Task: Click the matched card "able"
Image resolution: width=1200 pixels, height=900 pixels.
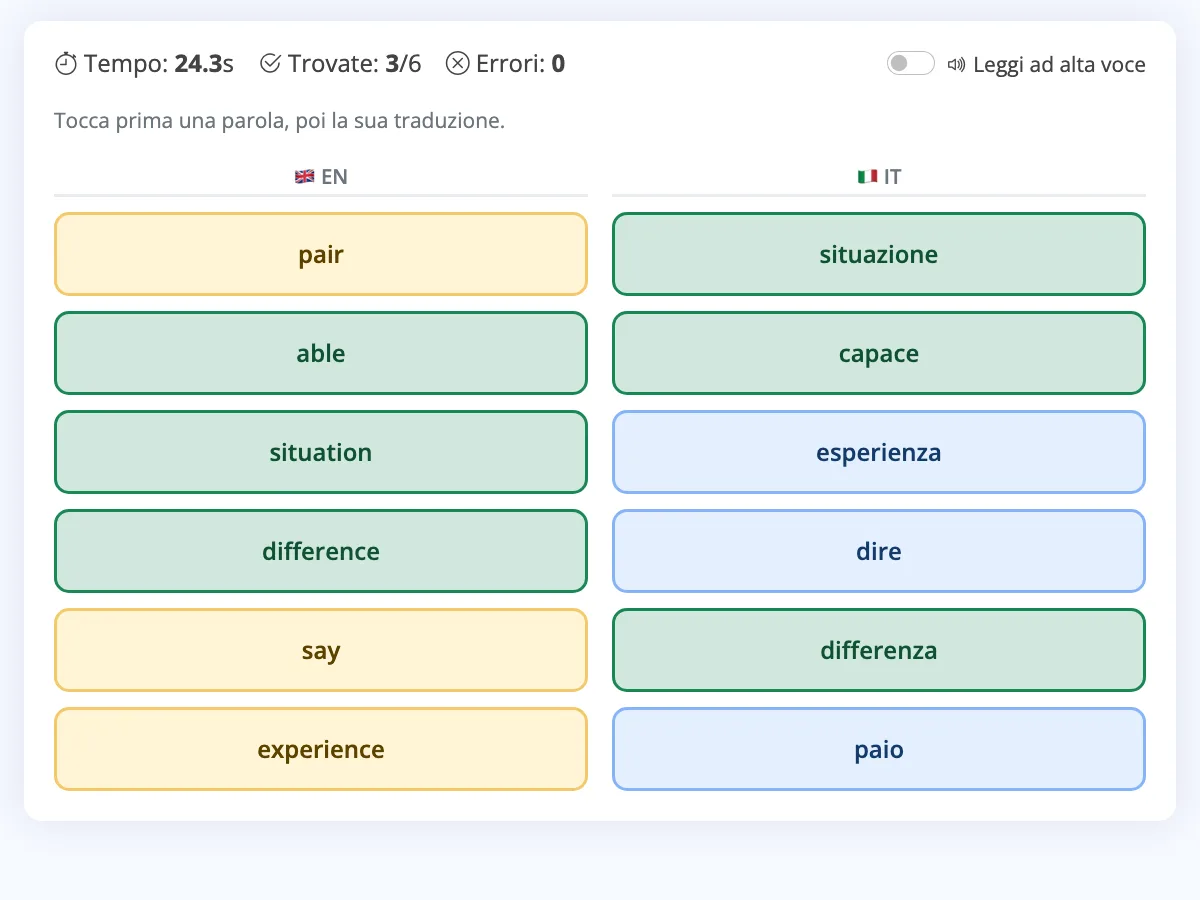Action: [x=321, y=353]
